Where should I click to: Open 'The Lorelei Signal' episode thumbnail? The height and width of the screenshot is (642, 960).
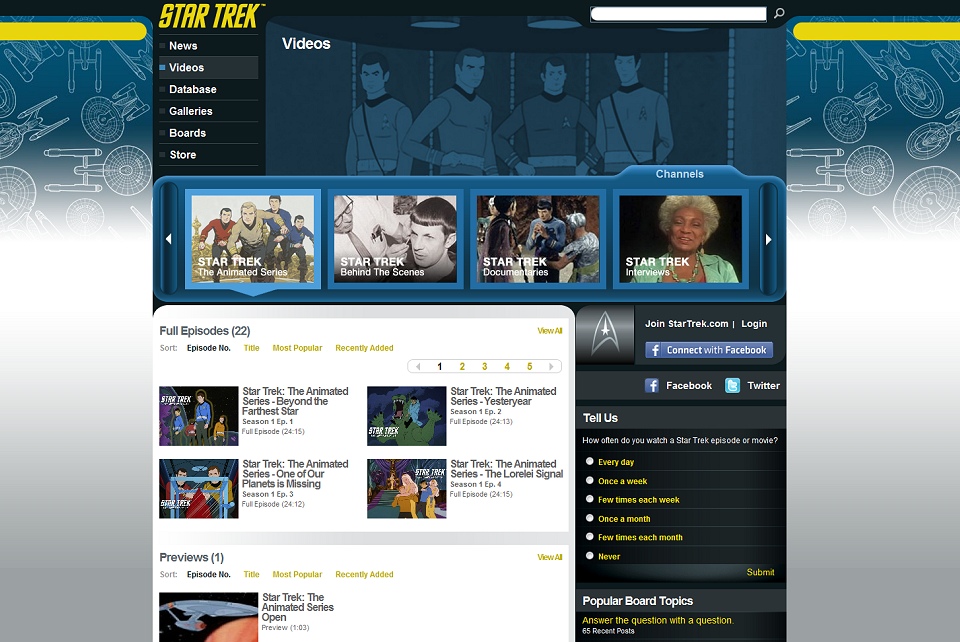[407, 489]
